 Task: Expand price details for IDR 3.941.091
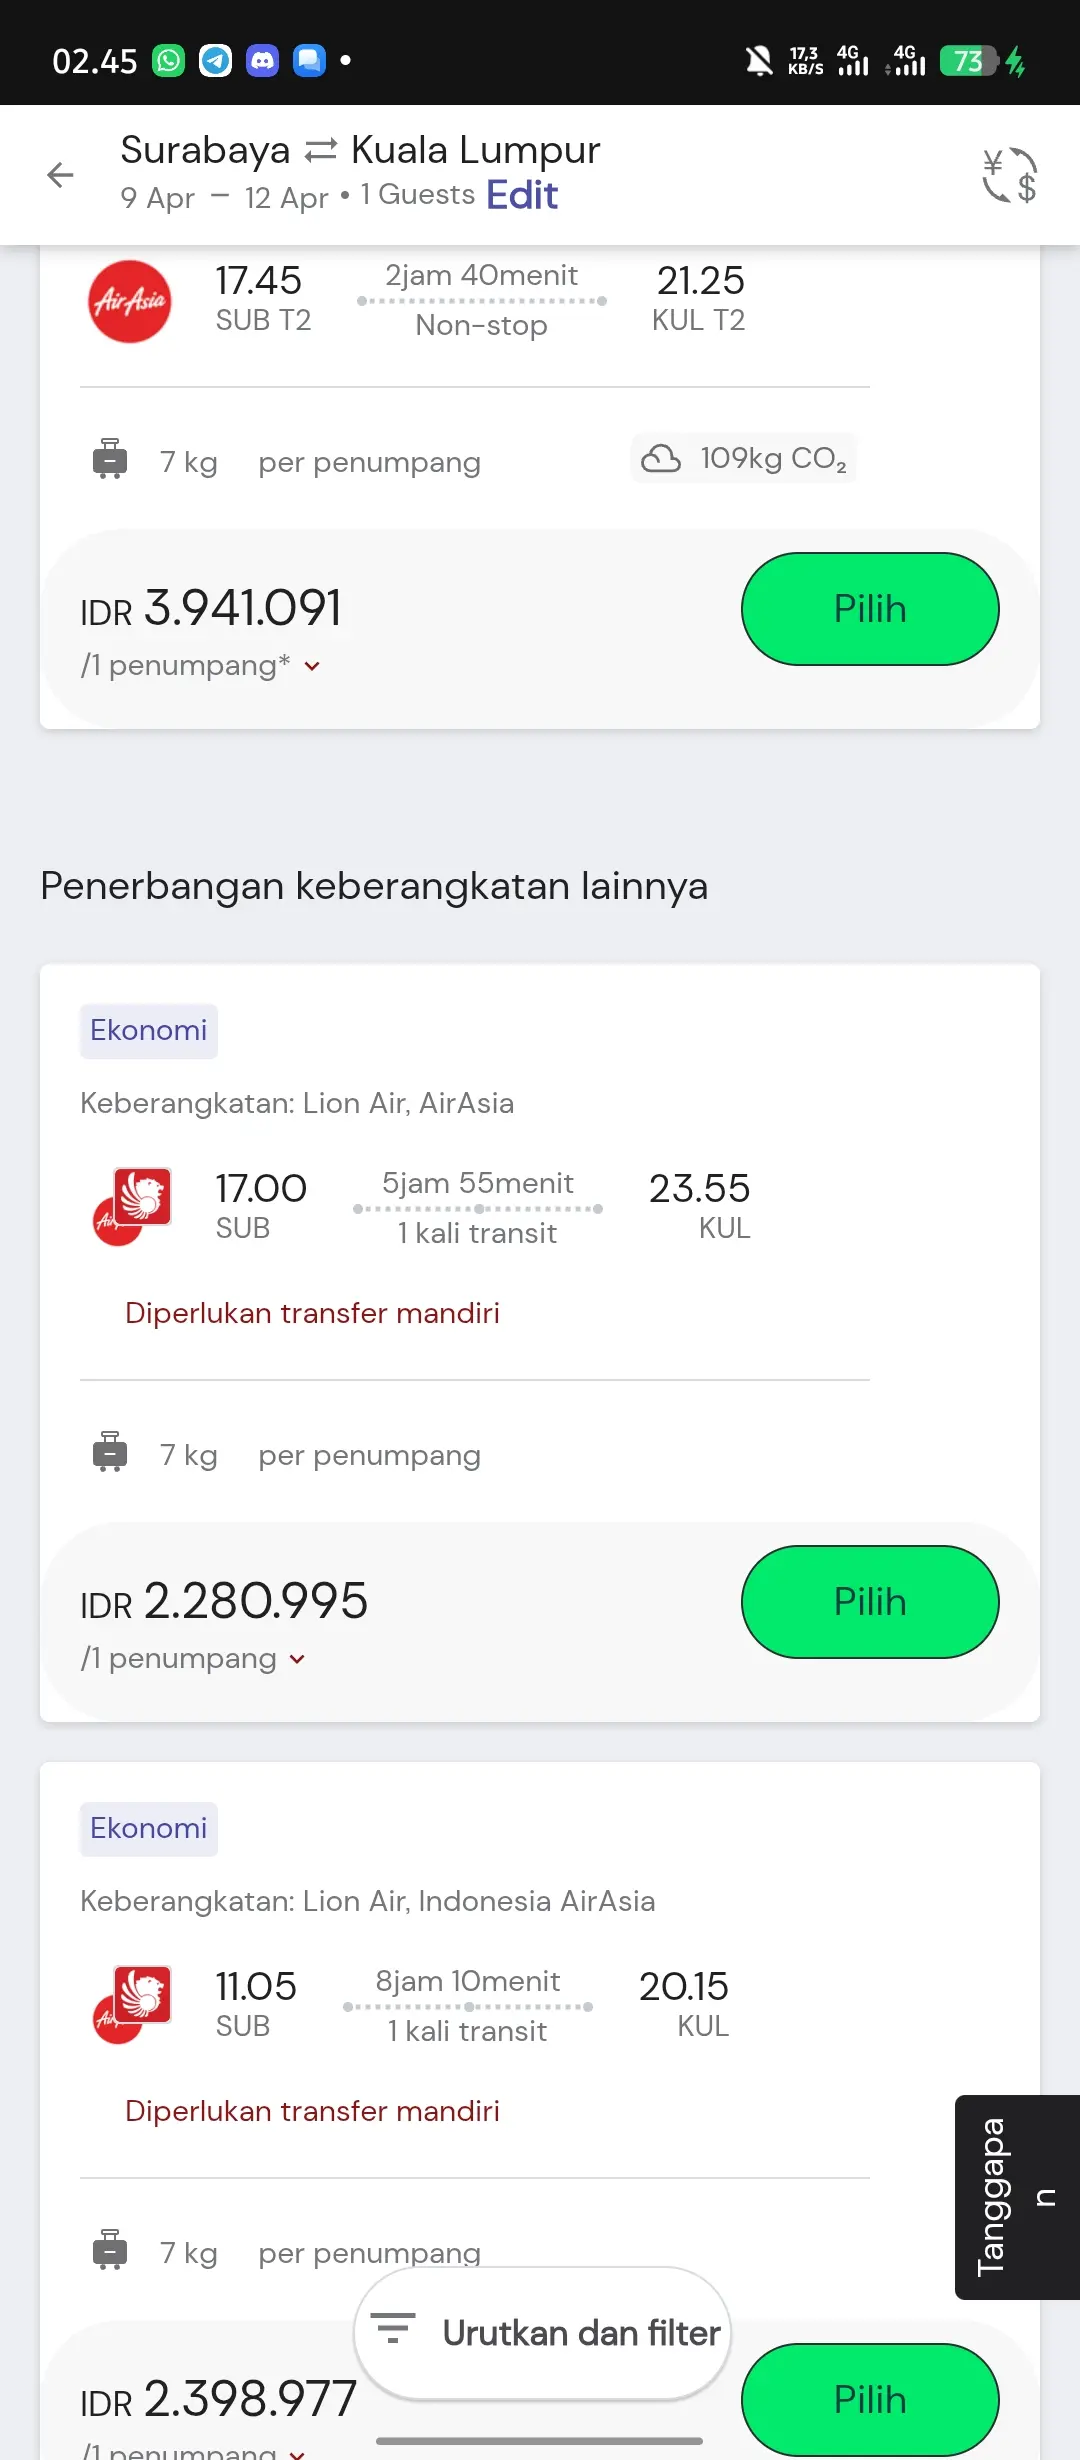tap(312, 666)
